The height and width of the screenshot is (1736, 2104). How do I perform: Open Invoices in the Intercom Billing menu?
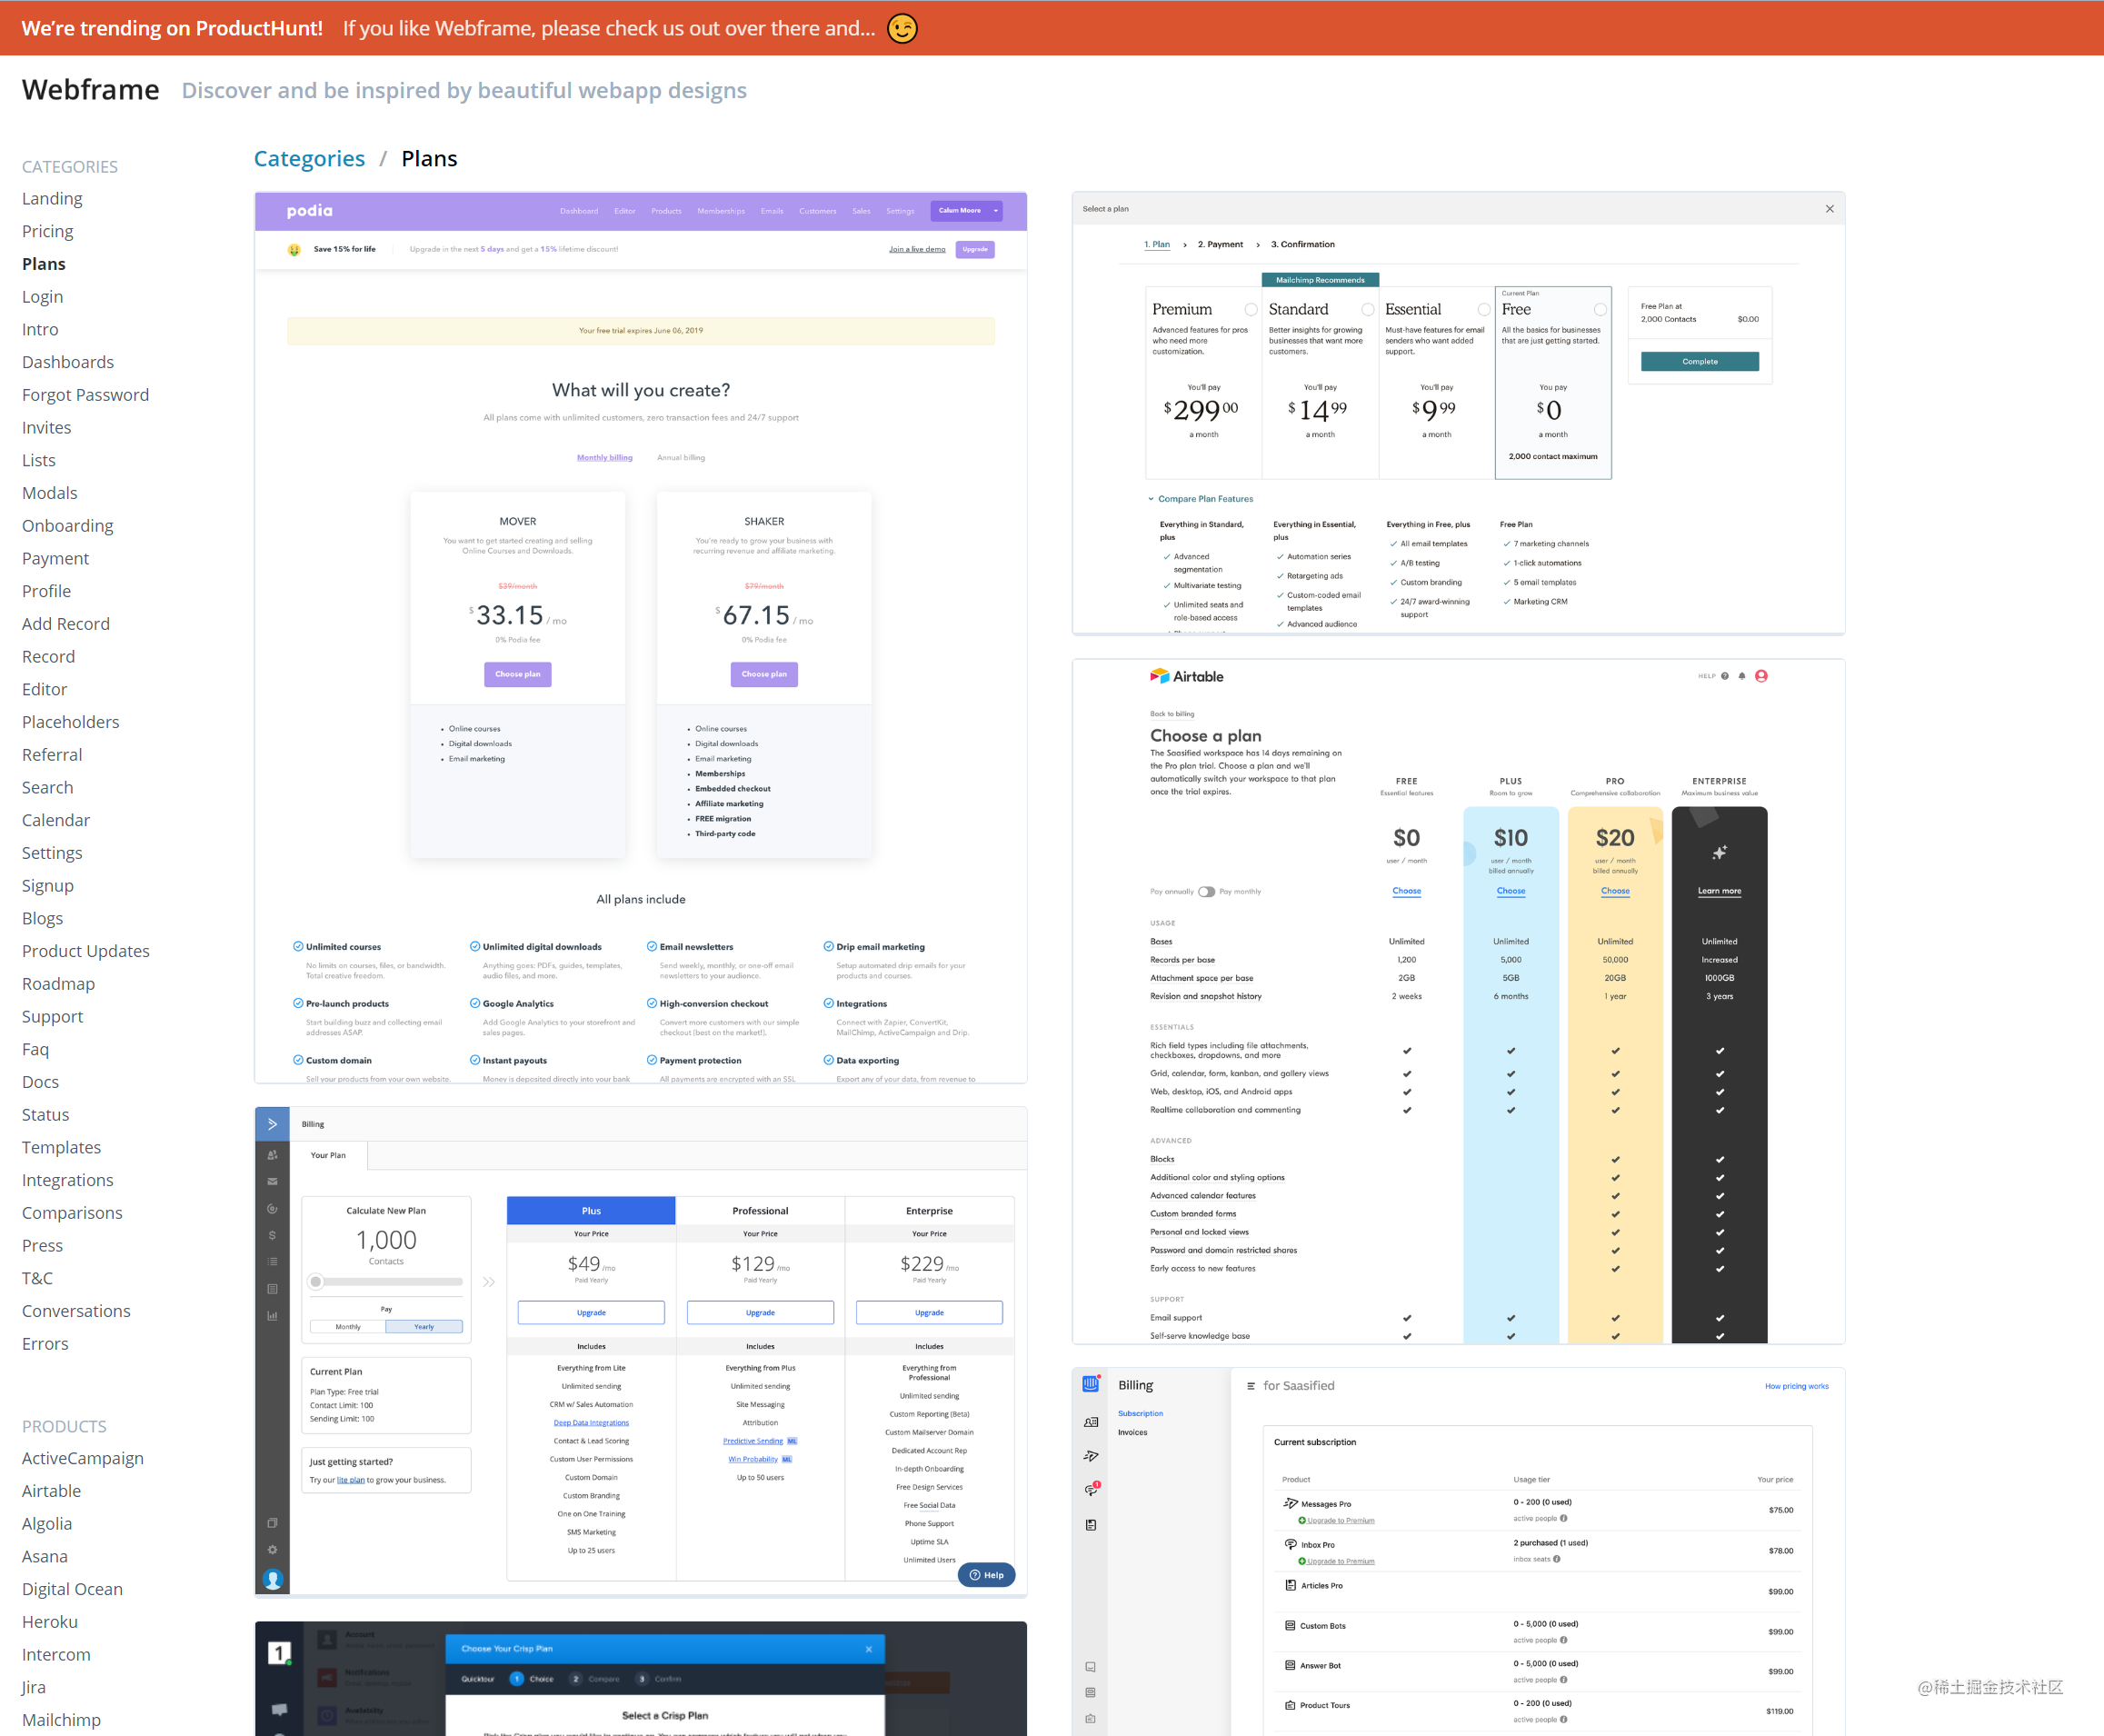click(x=1132, y=1433)
